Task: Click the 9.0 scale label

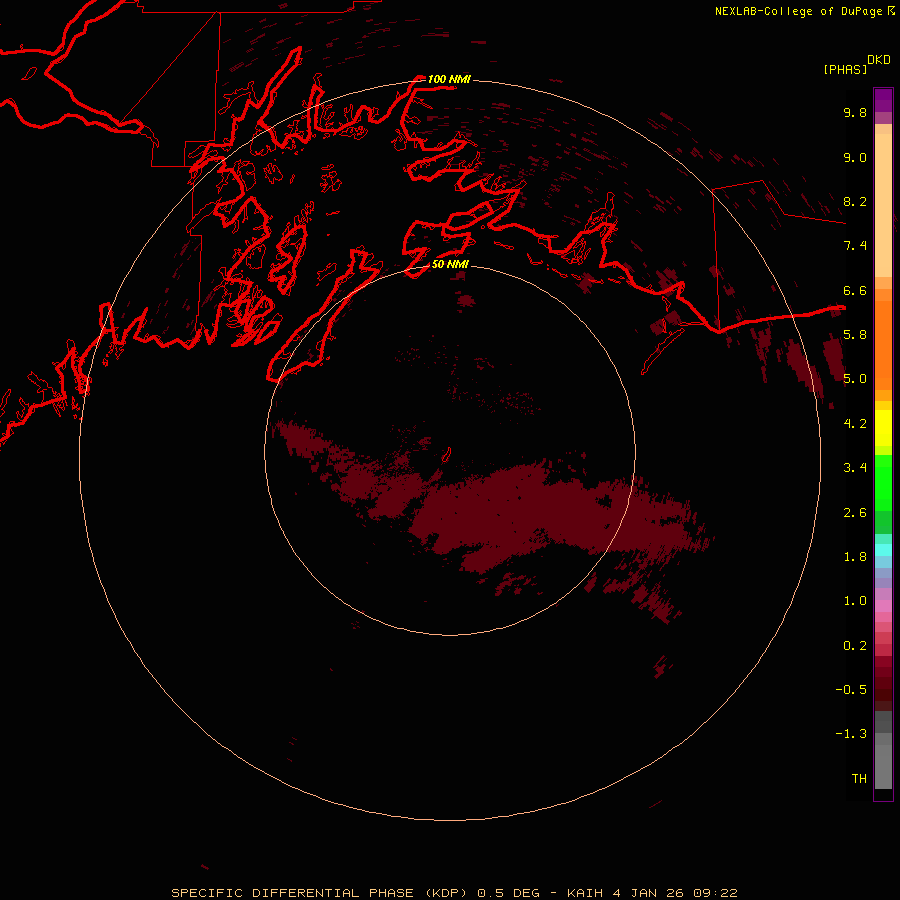Action: click(855, 157)
